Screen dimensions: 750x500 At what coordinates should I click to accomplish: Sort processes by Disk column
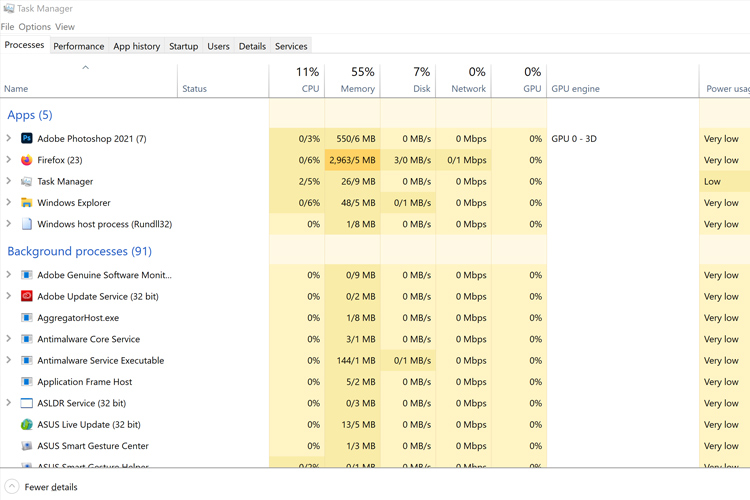408,80
